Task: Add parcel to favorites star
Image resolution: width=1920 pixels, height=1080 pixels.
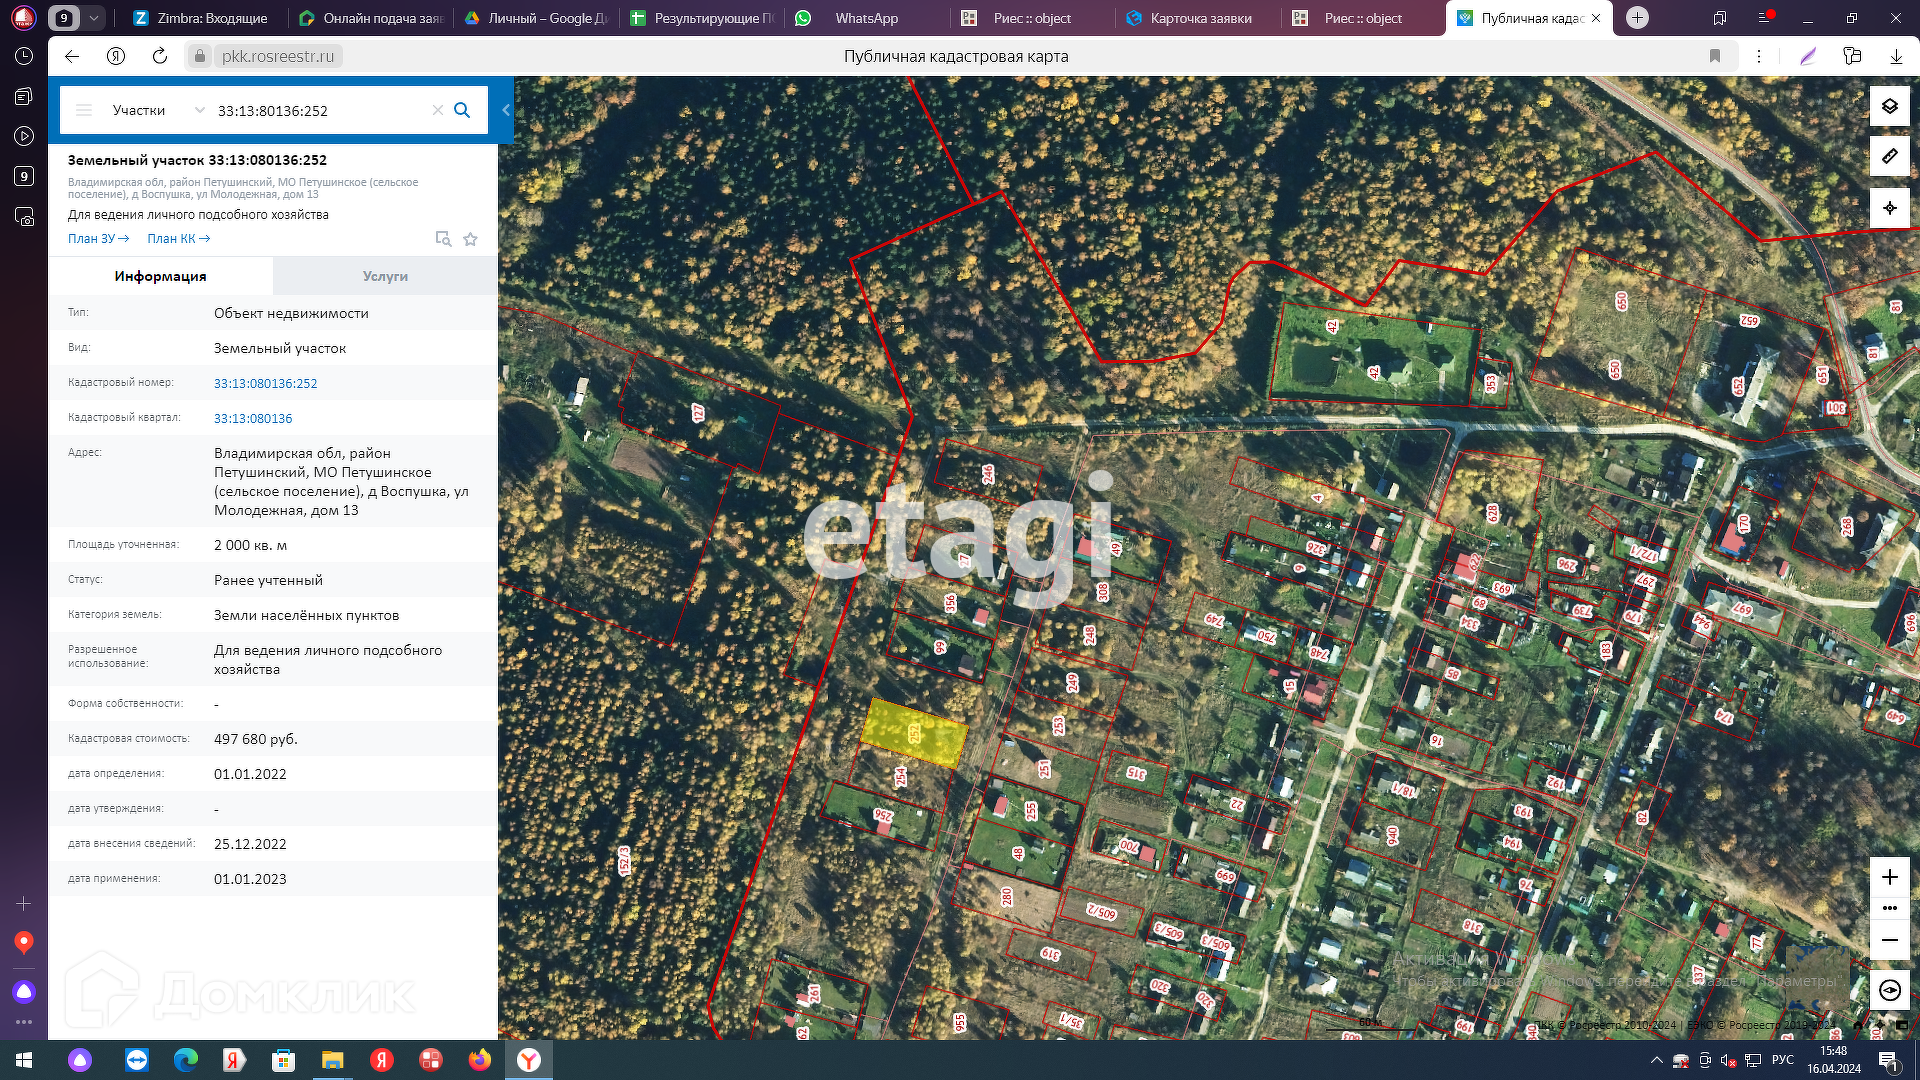Action: (x=470, y=239)
